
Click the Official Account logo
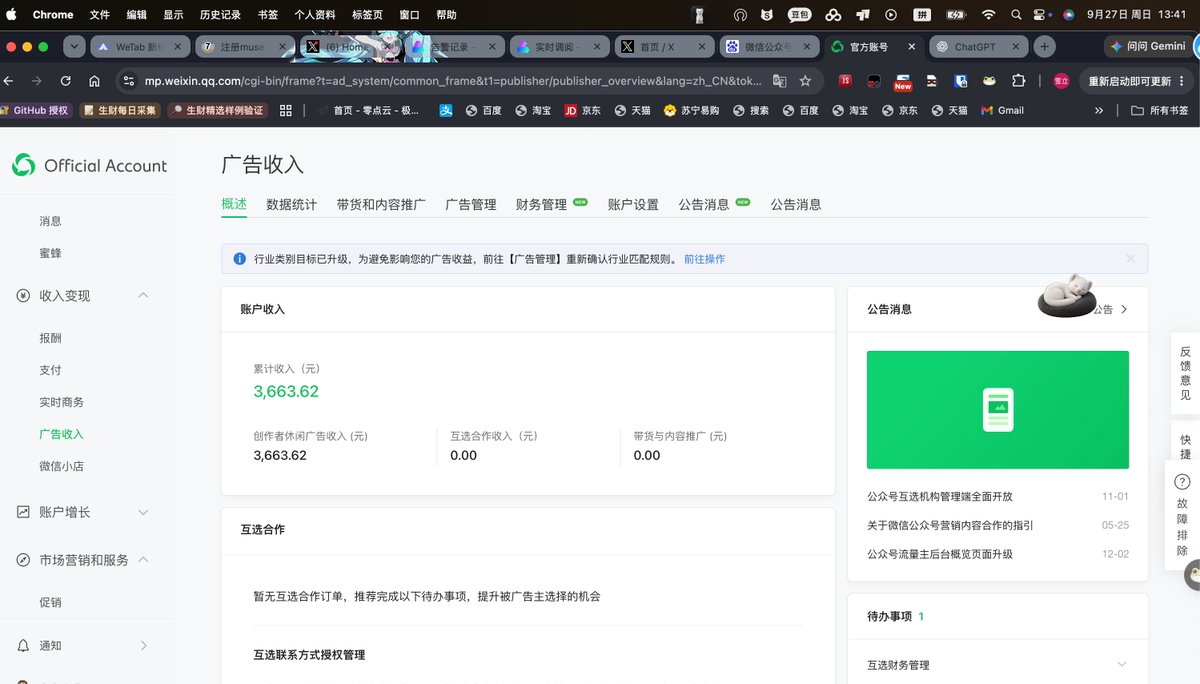pos(90,166)
